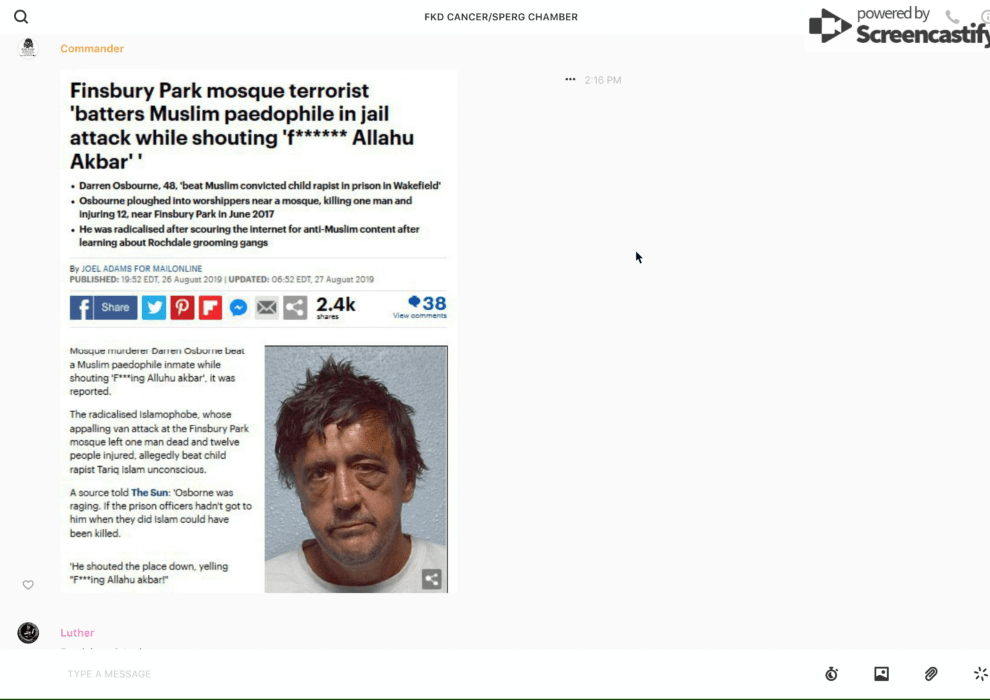This screenshot has height=700, width=990.
Task: Open conversation title FKD CANCER/SPERG CHAMBER
Action: pos(500,17)
